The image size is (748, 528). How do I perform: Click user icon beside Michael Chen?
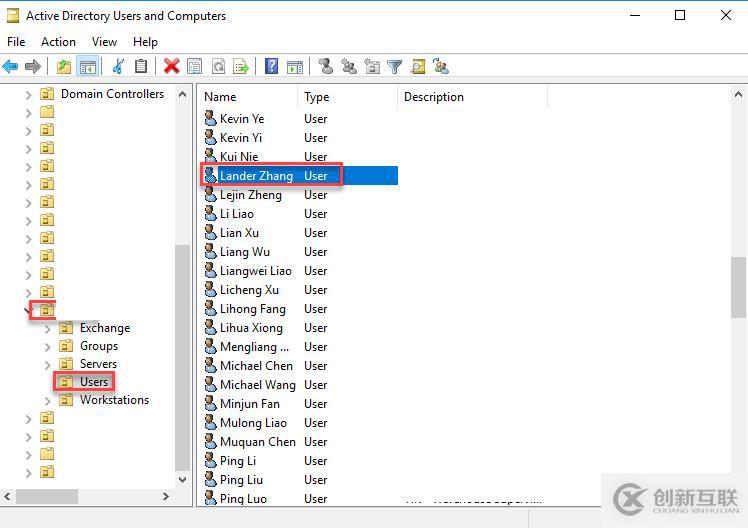tap(210, 365)
